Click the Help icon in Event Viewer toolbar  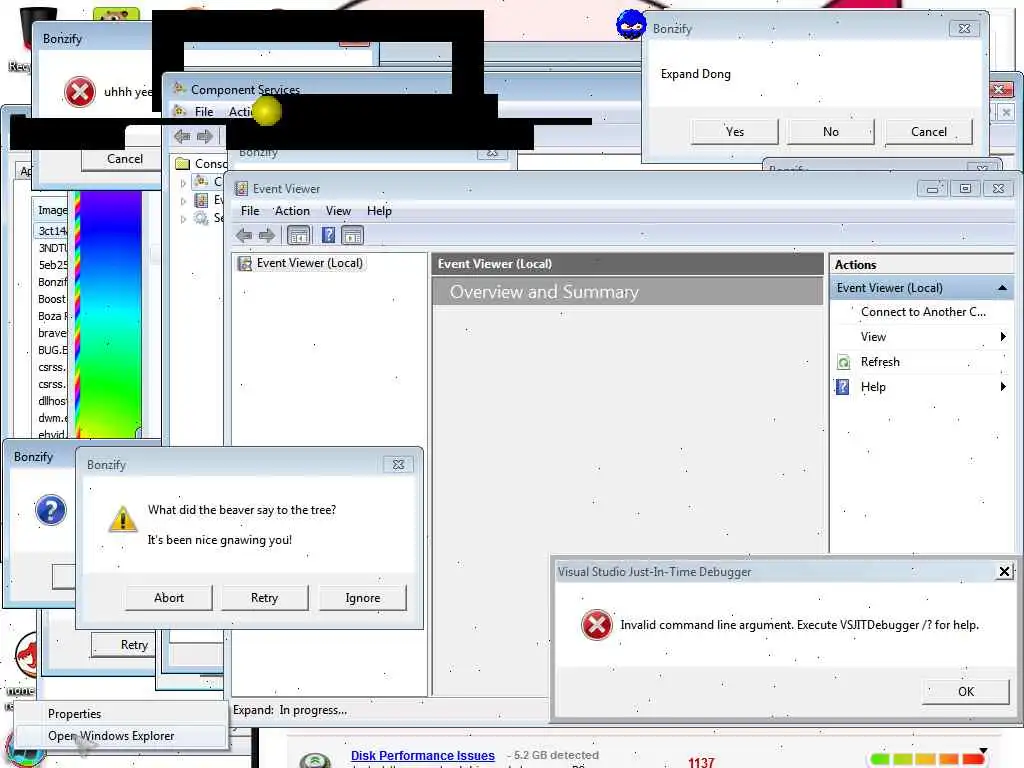click(x=328, y=235)
